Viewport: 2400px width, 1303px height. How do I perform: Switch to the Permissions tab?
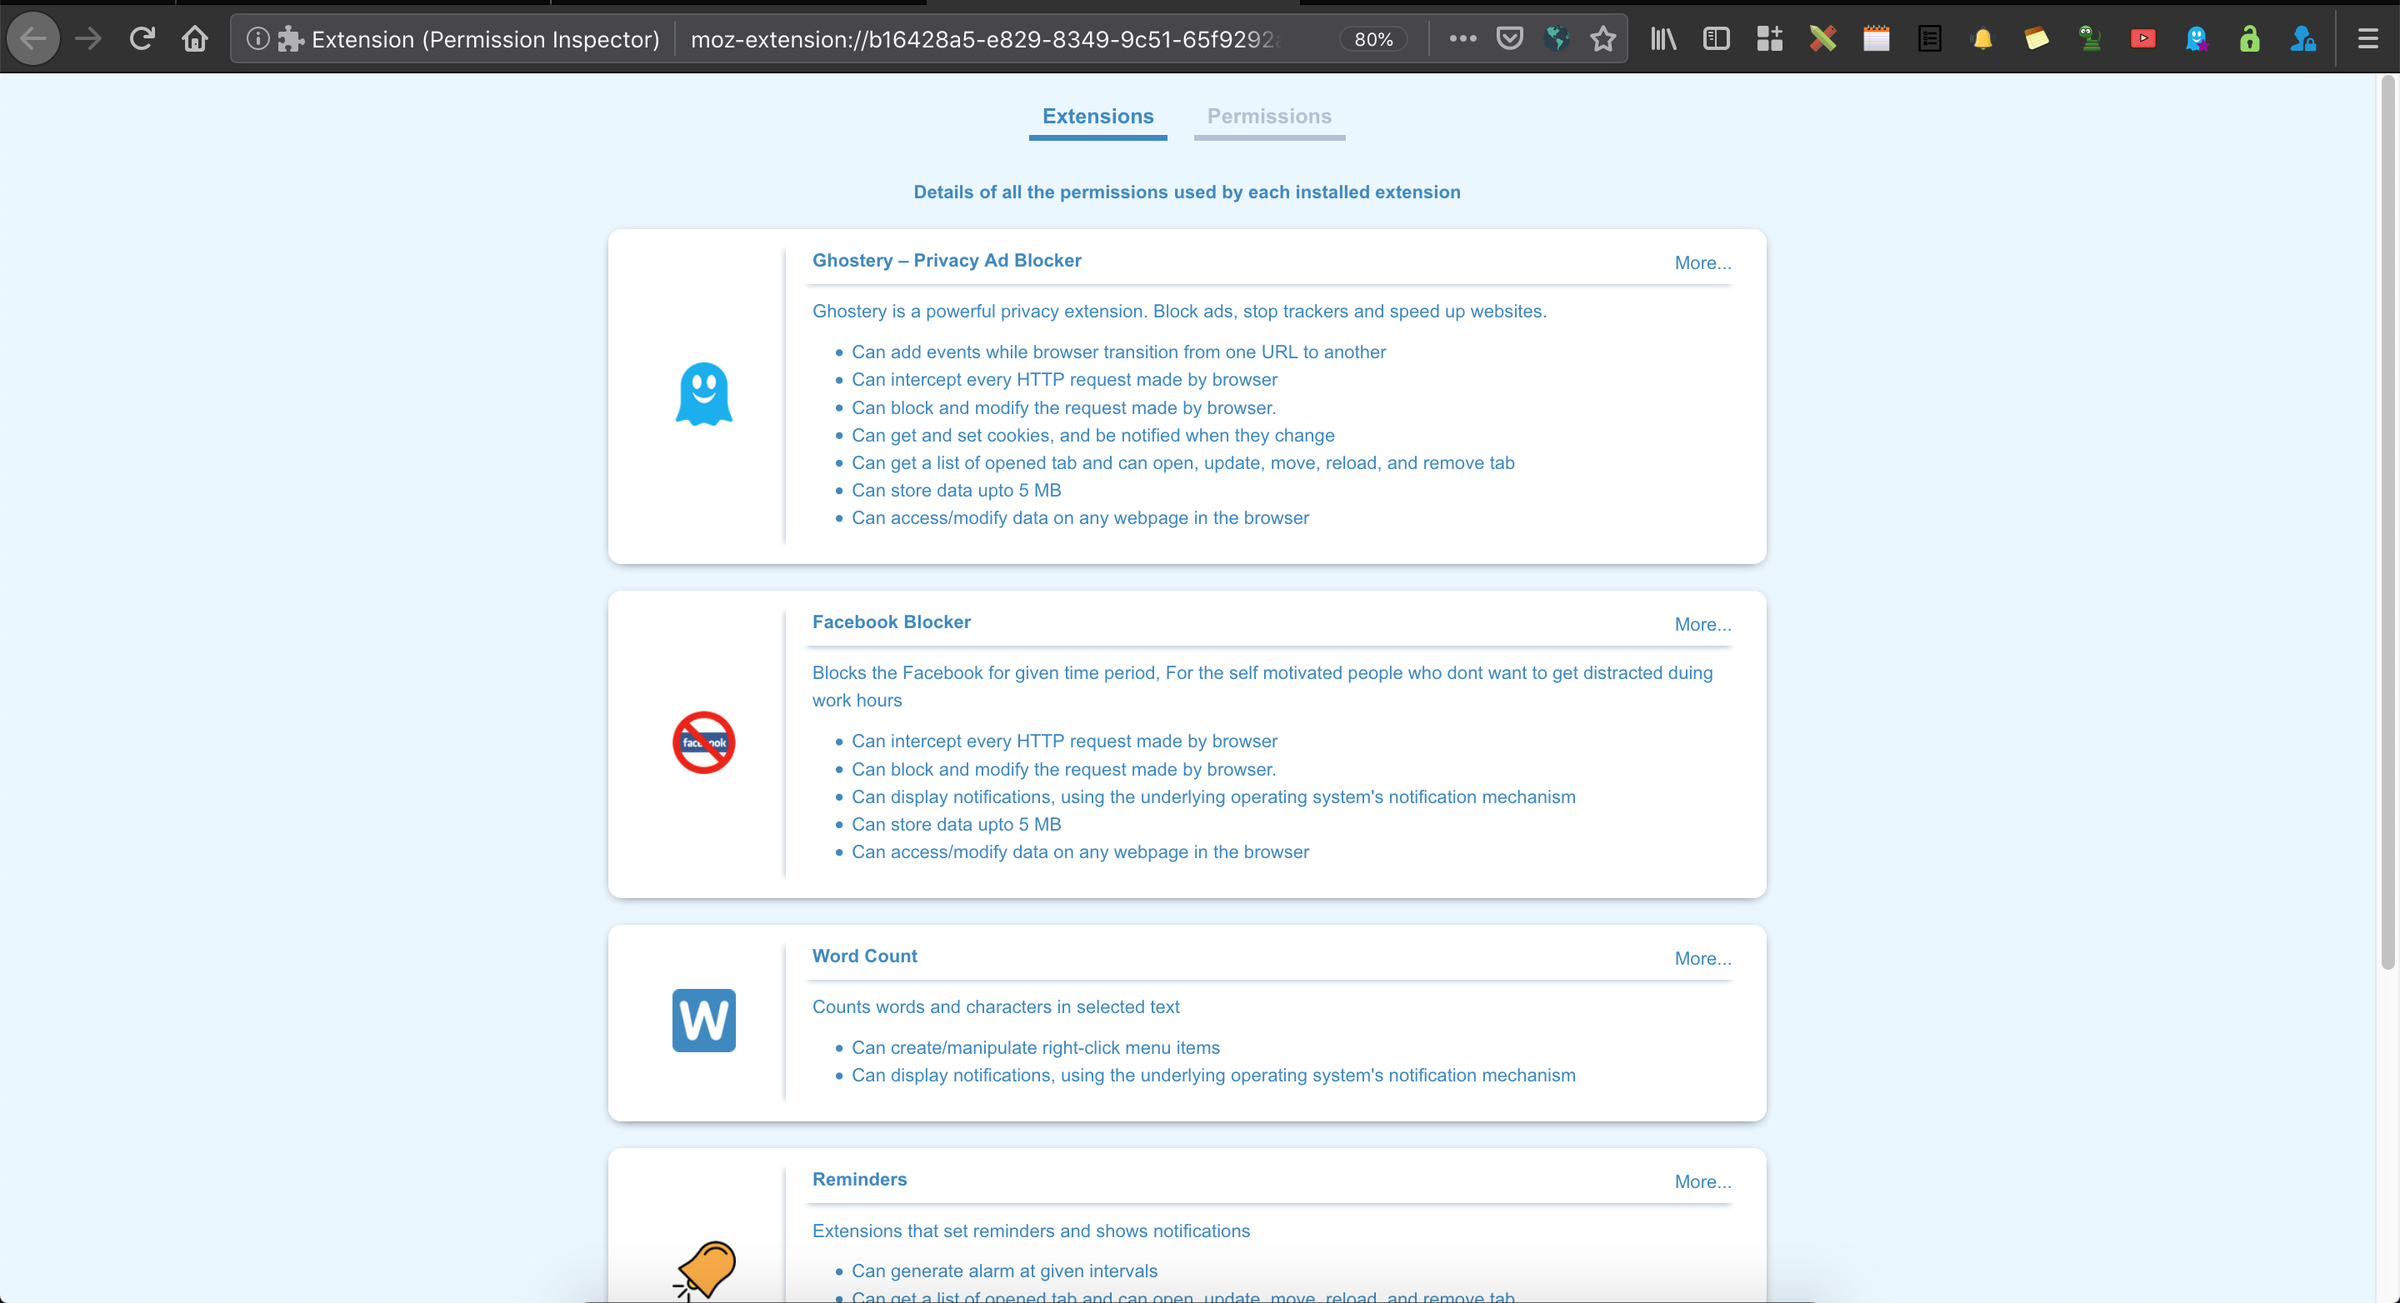pos(1269,116)
